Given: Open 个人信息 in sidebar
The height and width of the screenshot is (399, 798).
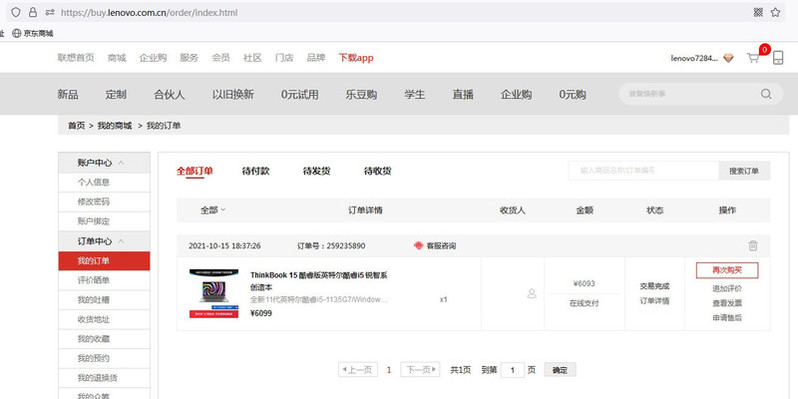Looking at the screenshot, I should [93, 182].
